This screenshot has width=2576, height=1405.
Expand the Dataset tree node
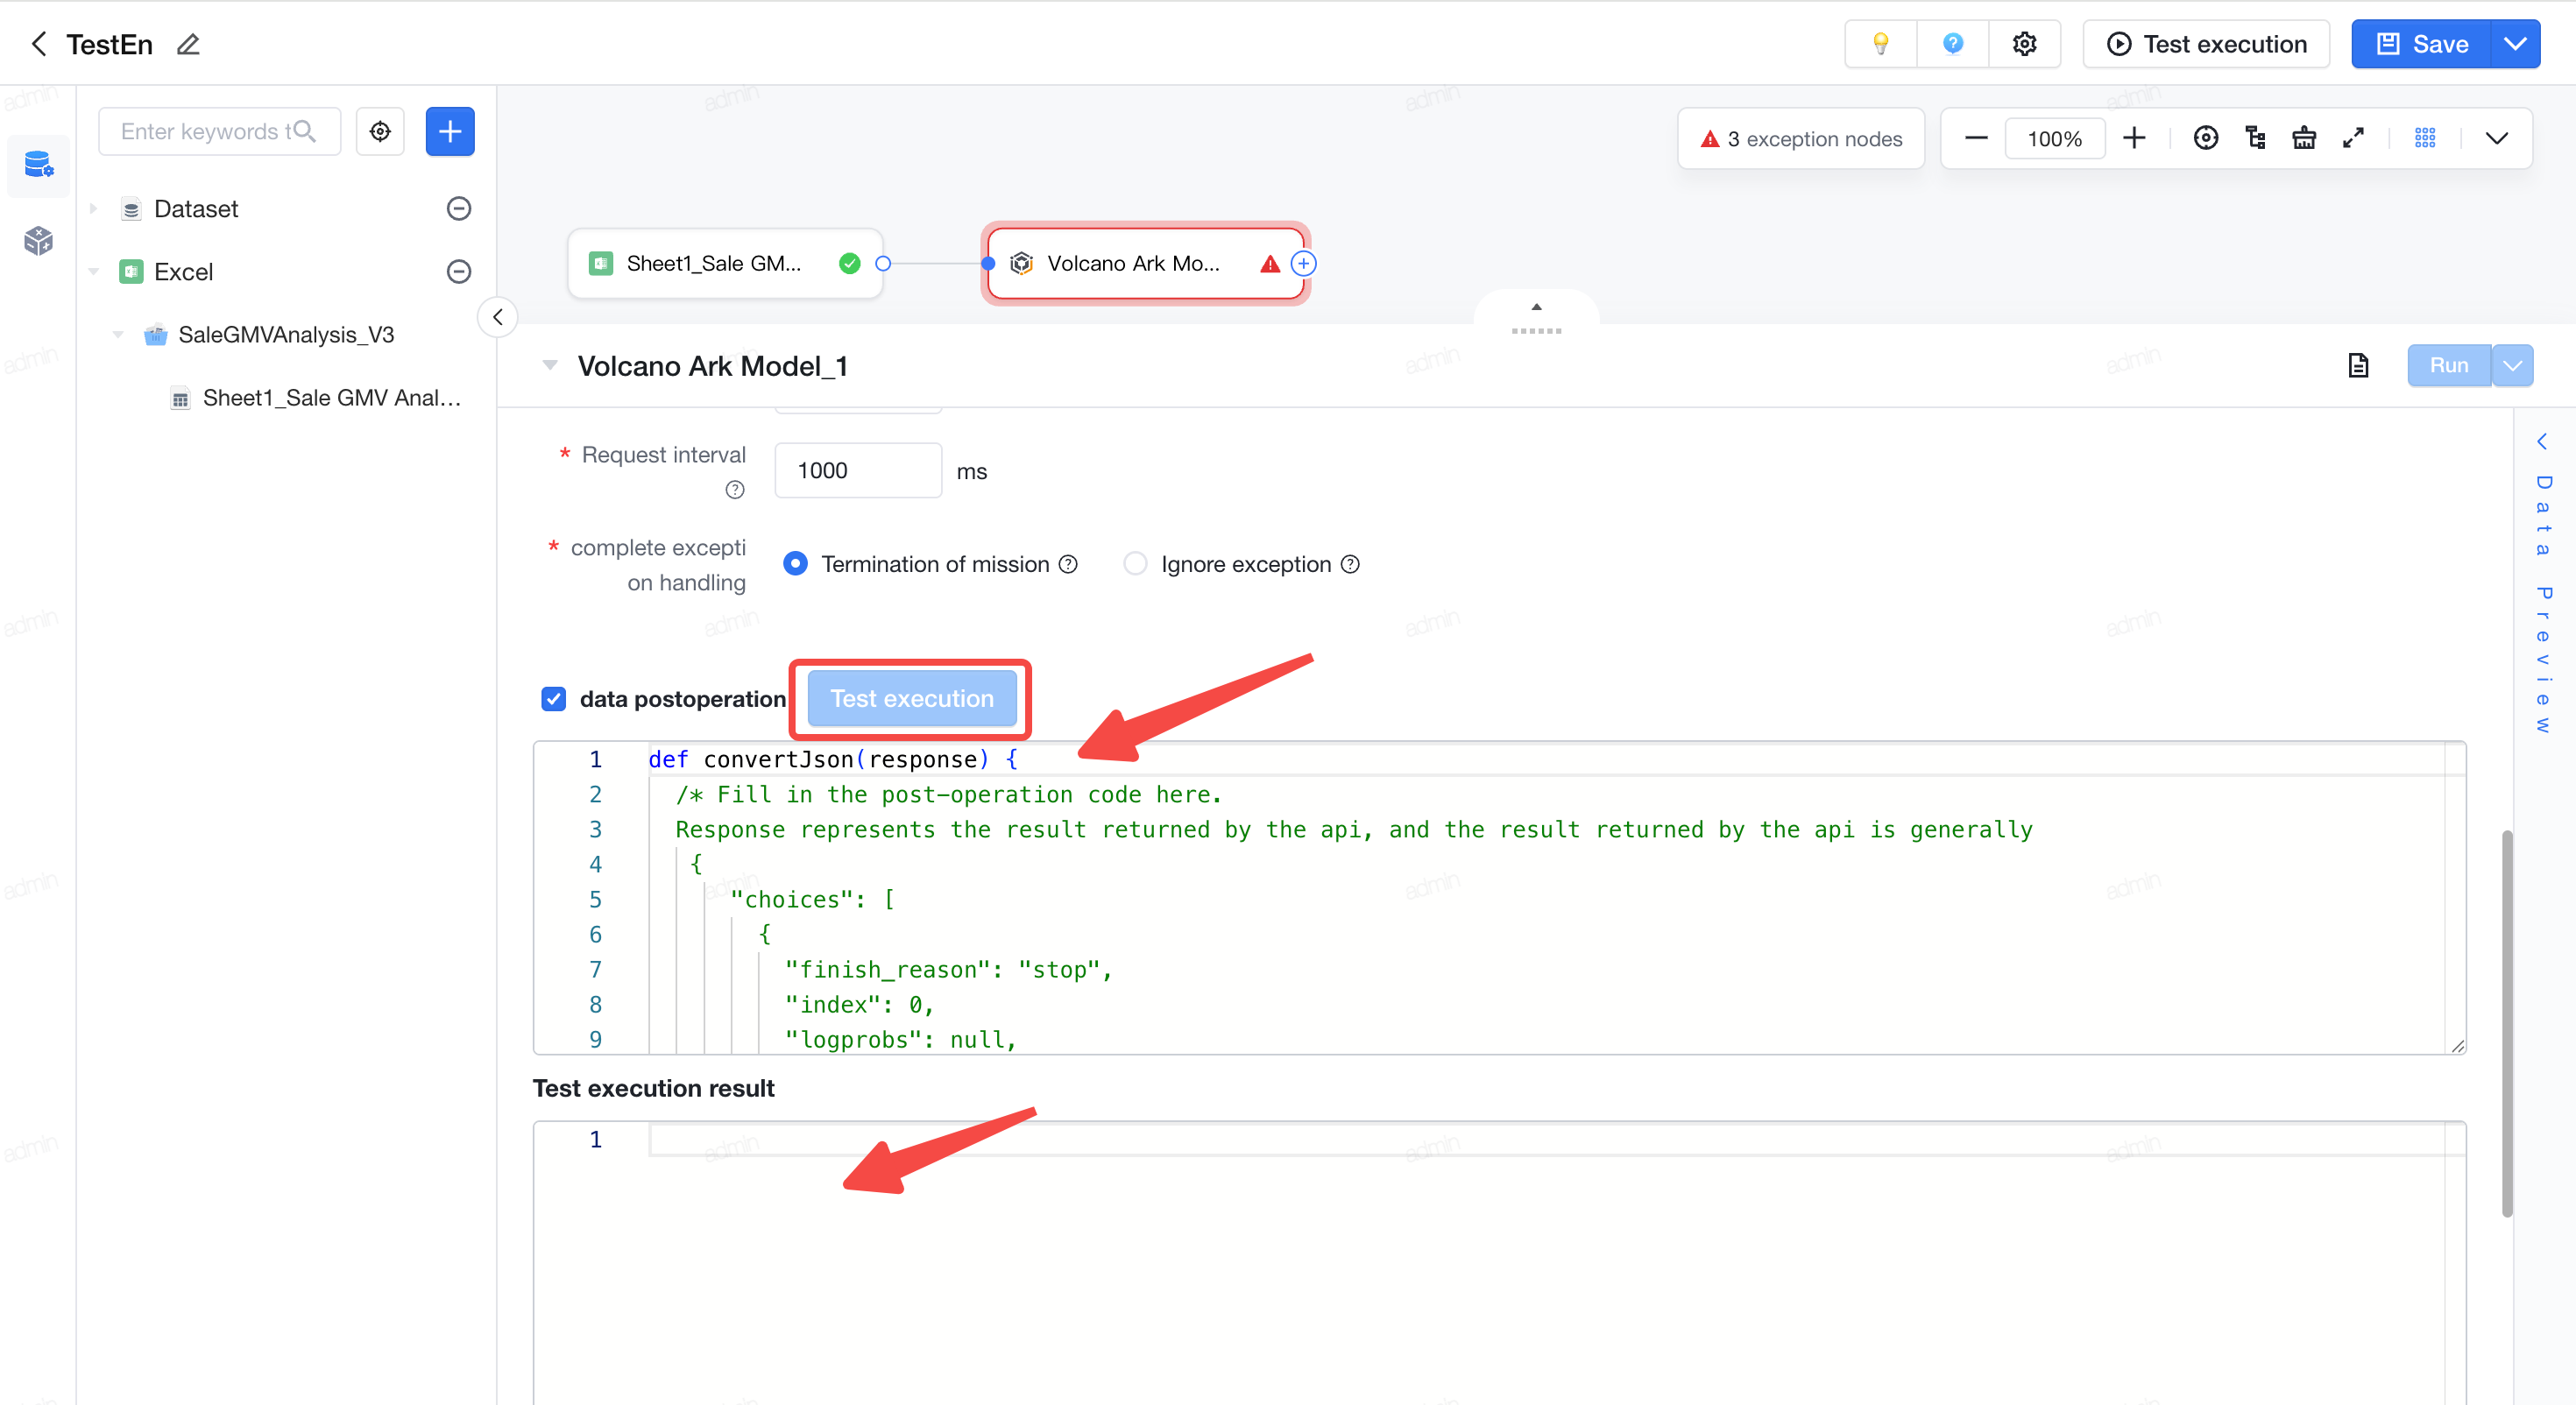coord(94,208)
